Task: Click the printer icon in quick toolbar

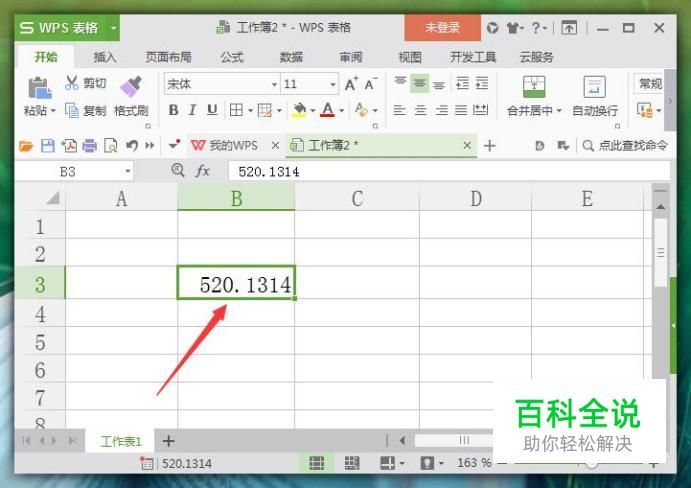Action: pos(89,145)
